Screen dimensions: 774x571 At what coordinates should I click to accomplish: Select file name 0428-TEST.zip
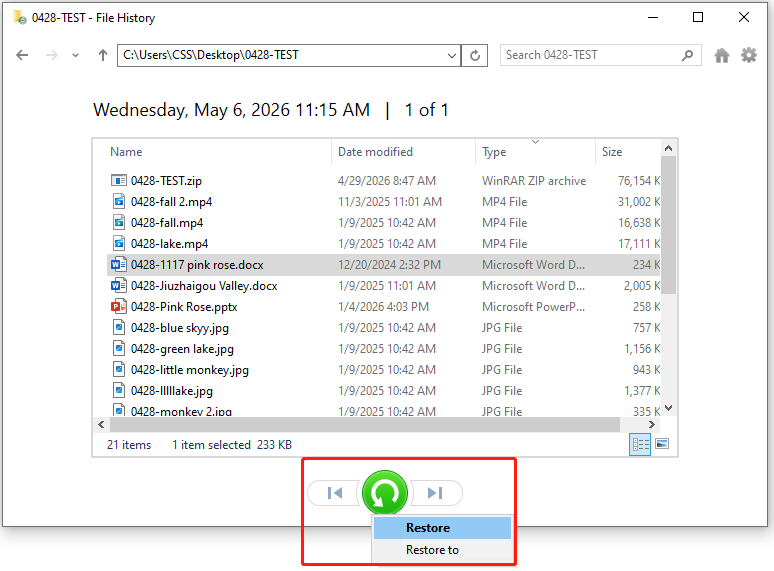(166, 181)
